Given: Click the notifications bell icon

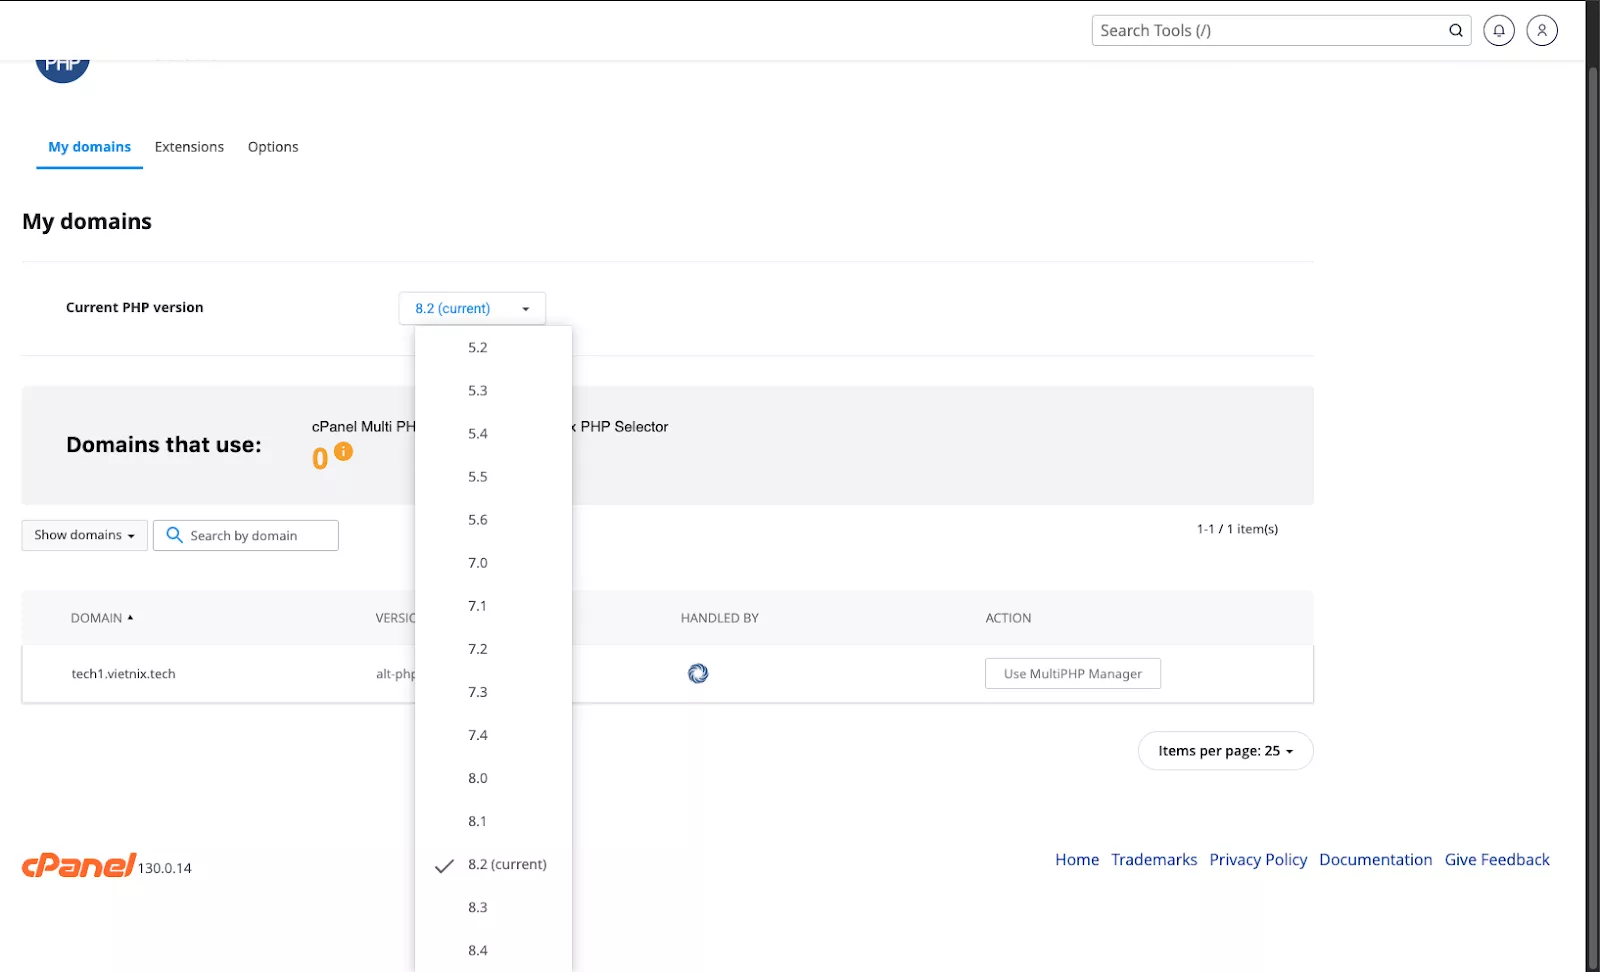Looking at the screenshot, I should pos(1498,31).
